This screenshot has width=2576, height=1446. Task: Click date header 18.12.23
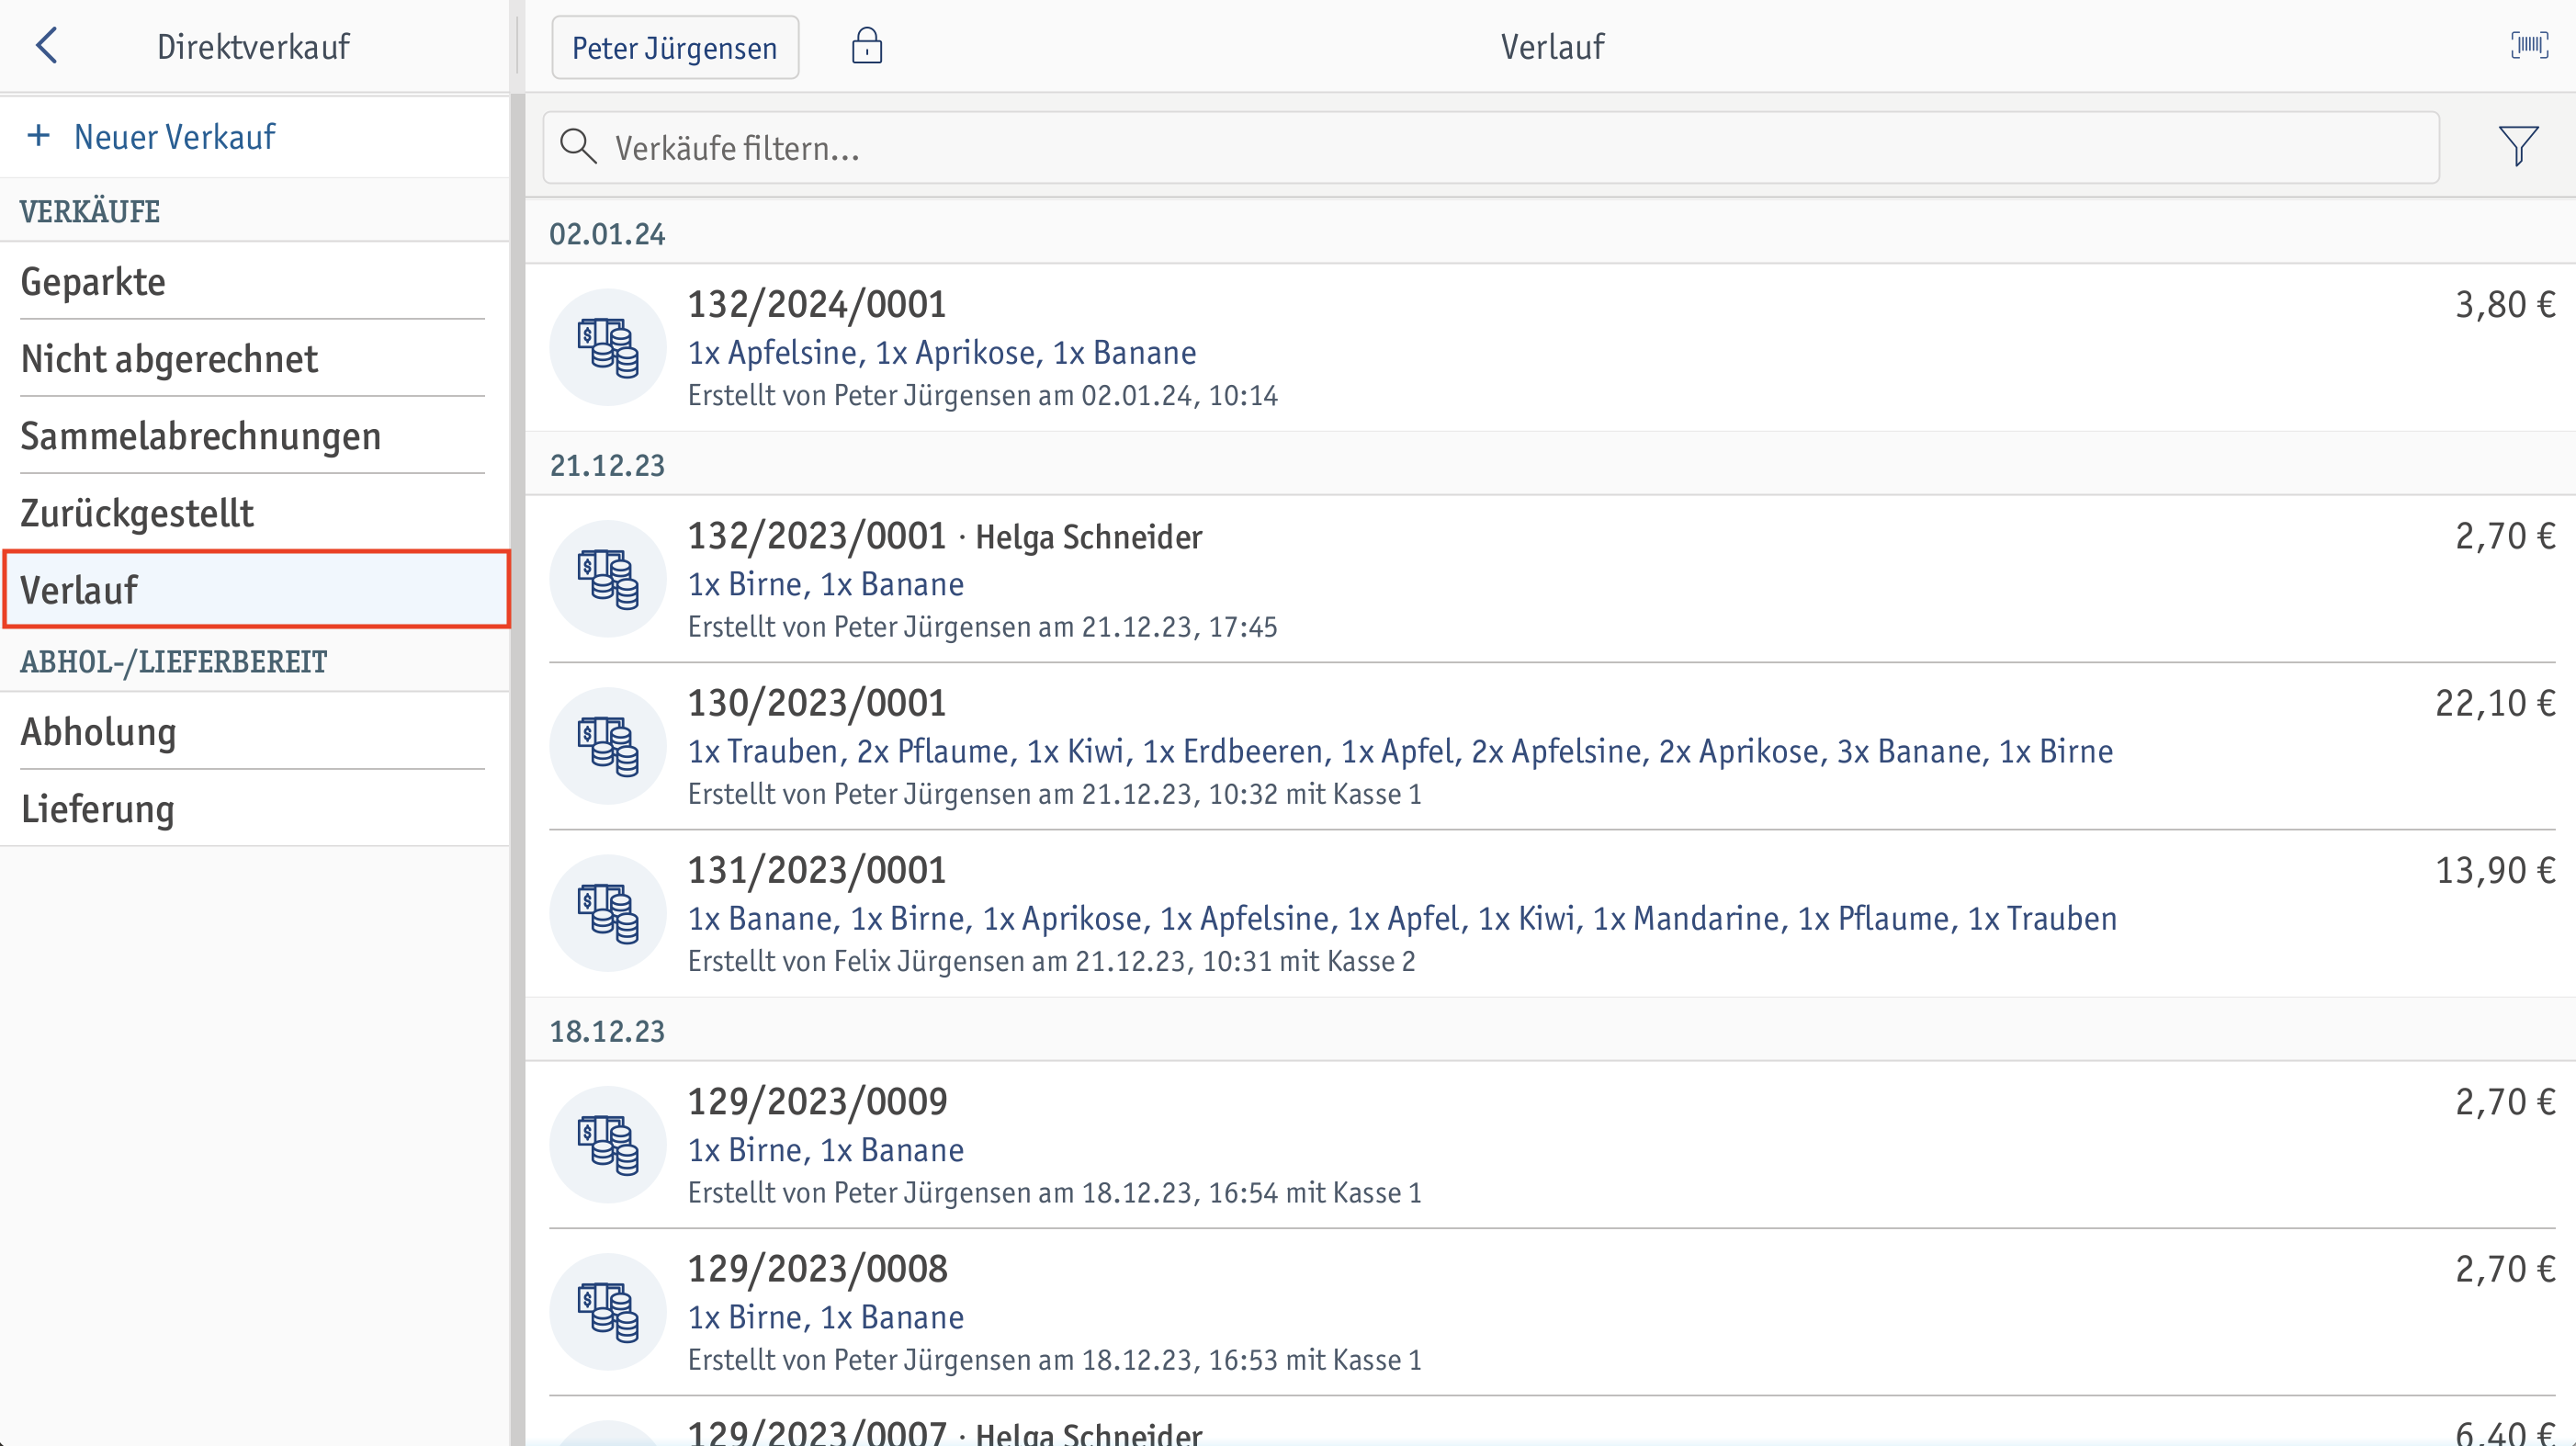(607, 1031)
